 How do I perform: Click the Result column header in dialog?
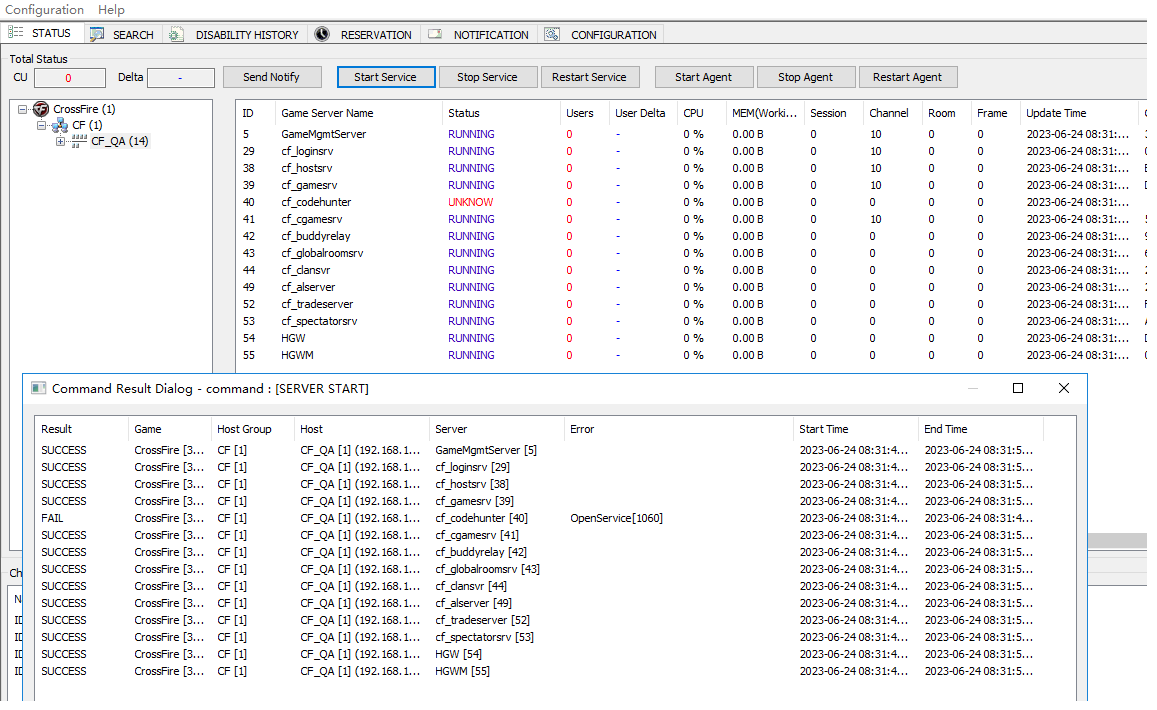81,429
